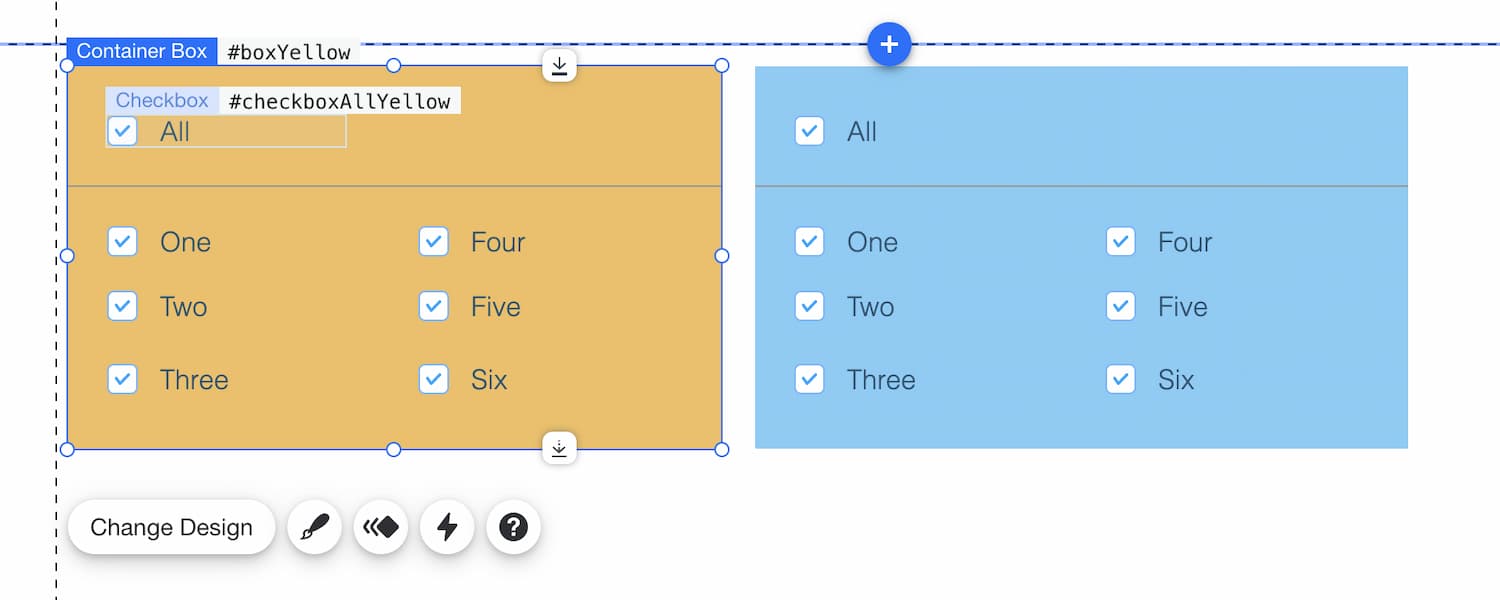Uncheck the Six checkbox in the blue box

pos(1120,380)
